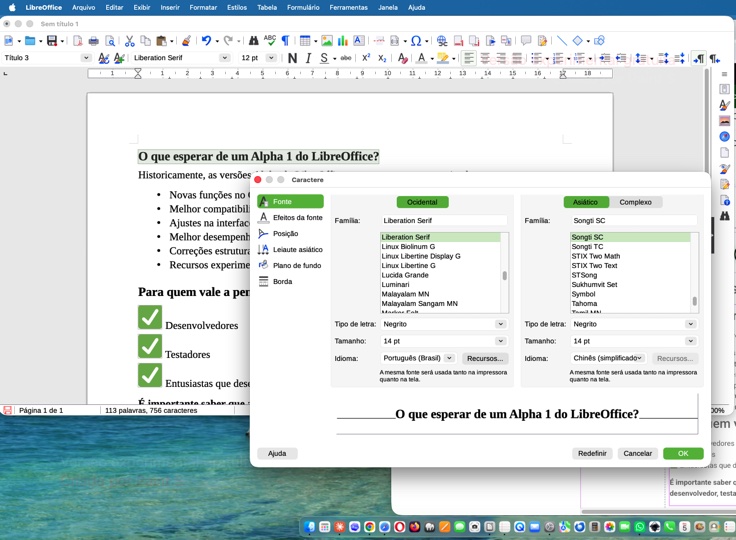
Task: Click the Ajuda button
Action: (277, 453)
